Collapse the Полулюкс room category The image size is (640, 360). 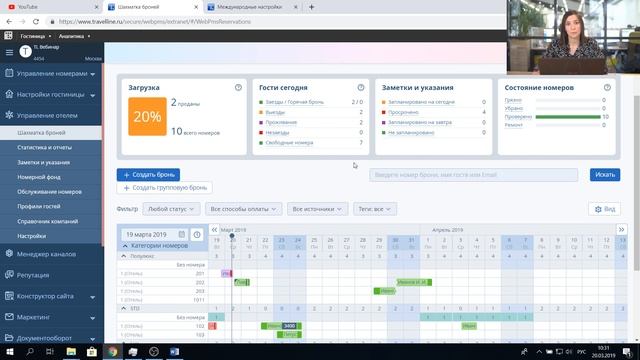pos(124,256)
